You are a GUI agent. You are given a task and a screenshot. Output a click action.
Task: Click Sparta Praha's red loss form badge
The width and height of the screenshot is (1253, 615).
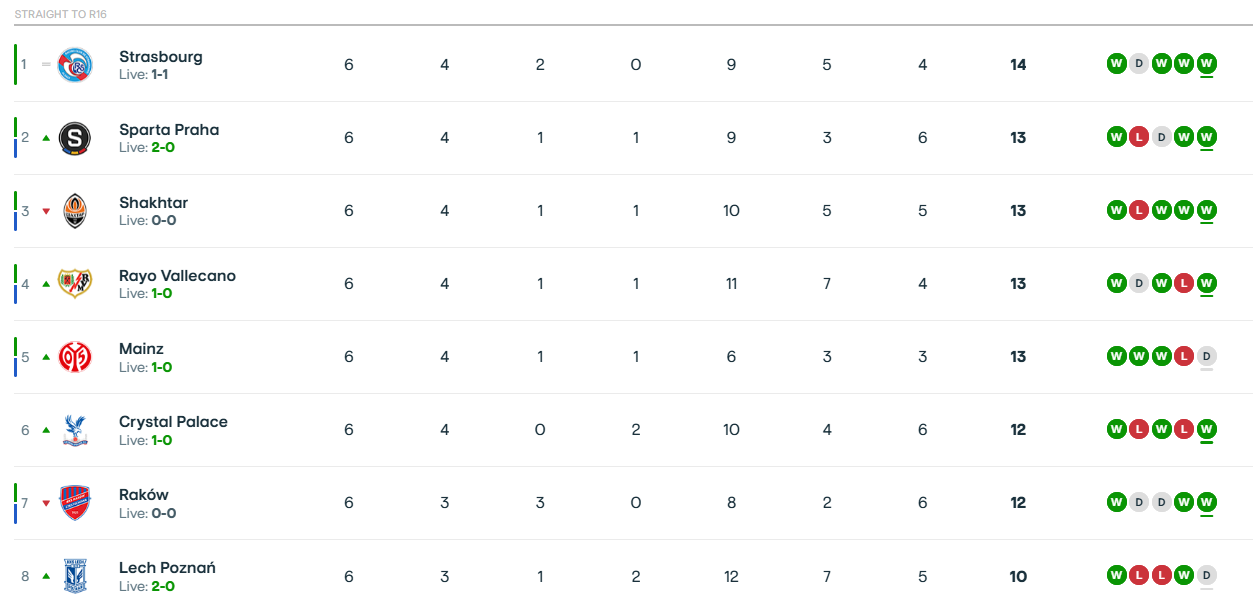1139,137
